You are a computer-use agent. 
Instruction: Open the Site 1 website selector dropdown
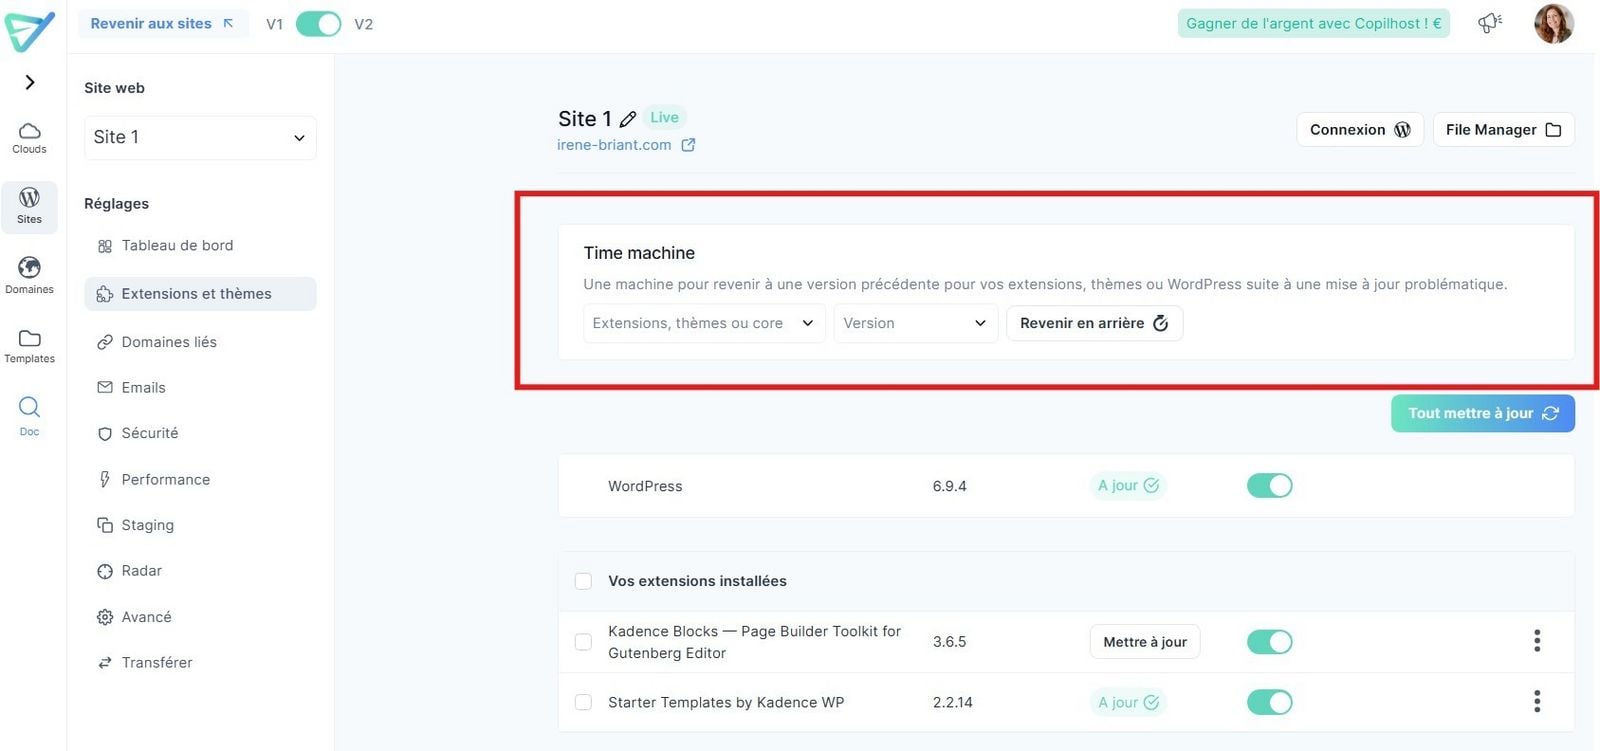(200, 138)
